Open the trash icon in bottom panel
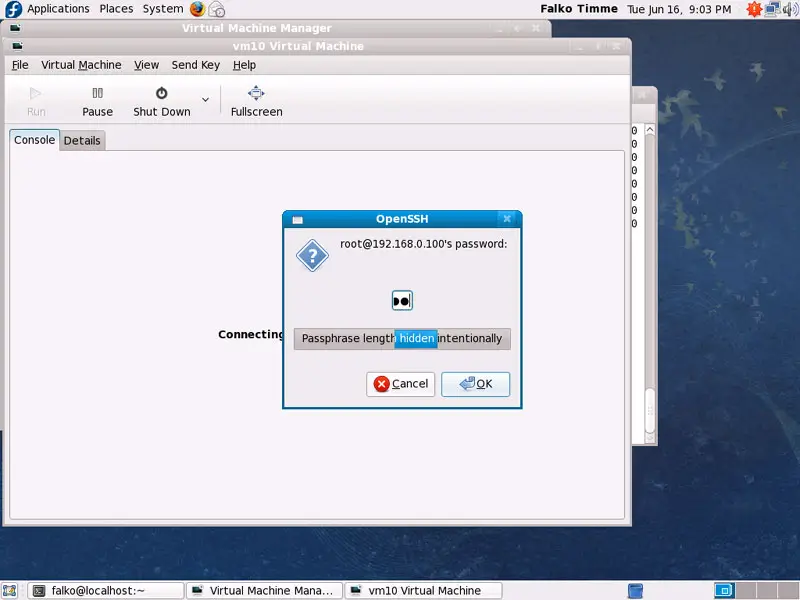800x600 pixels. (x=635, y=590)
